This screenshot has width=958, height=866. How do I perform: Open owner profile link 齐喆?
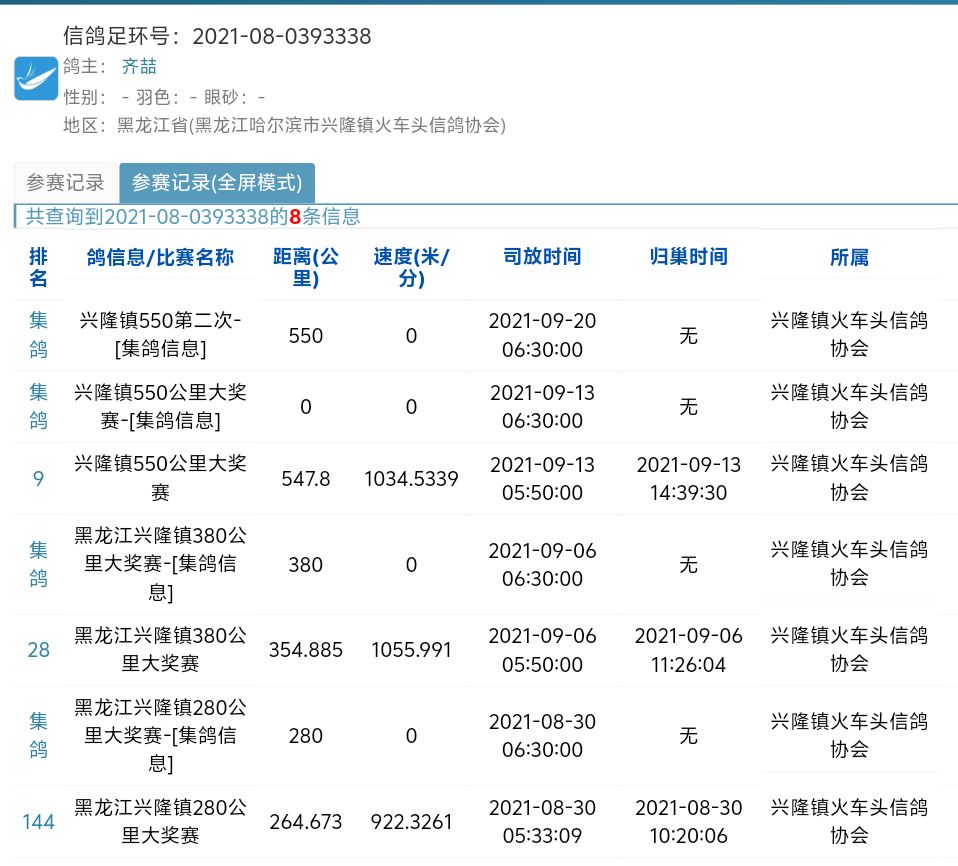point(139,67)
